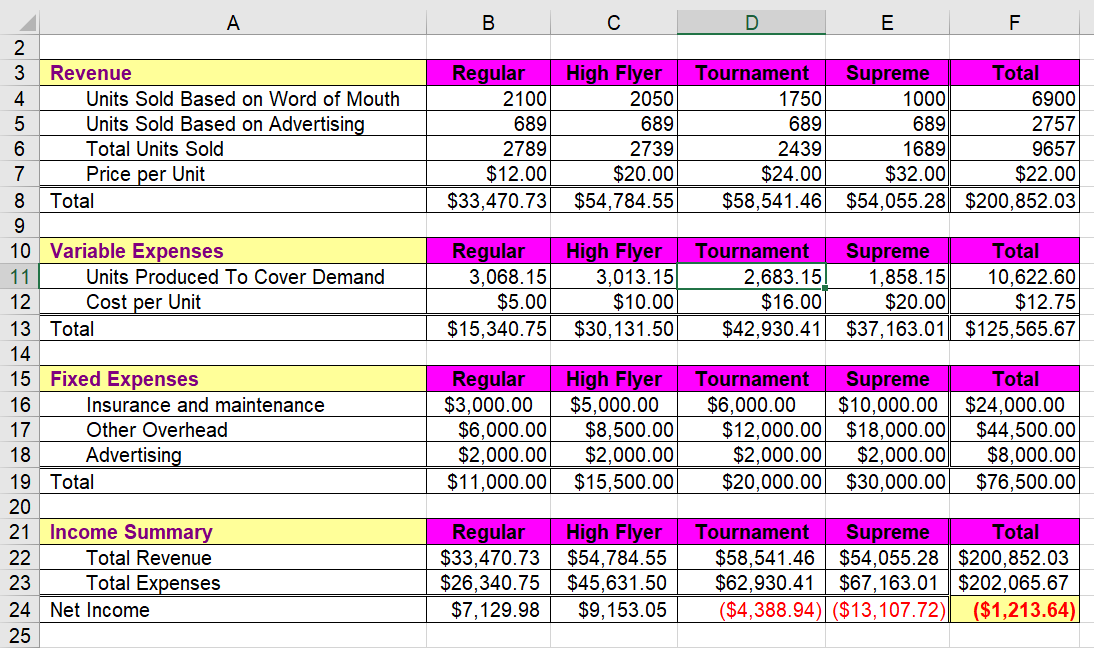Select the Total Revenue cell showing $200,852.03

(x=1014, y=558)
